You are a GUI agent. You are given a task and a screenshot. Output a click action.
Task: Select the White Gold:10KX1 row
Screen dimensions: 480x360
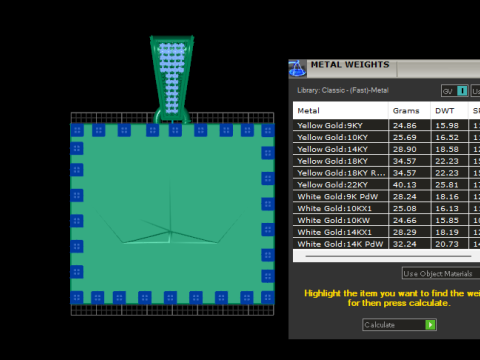[x=386, y=208]
